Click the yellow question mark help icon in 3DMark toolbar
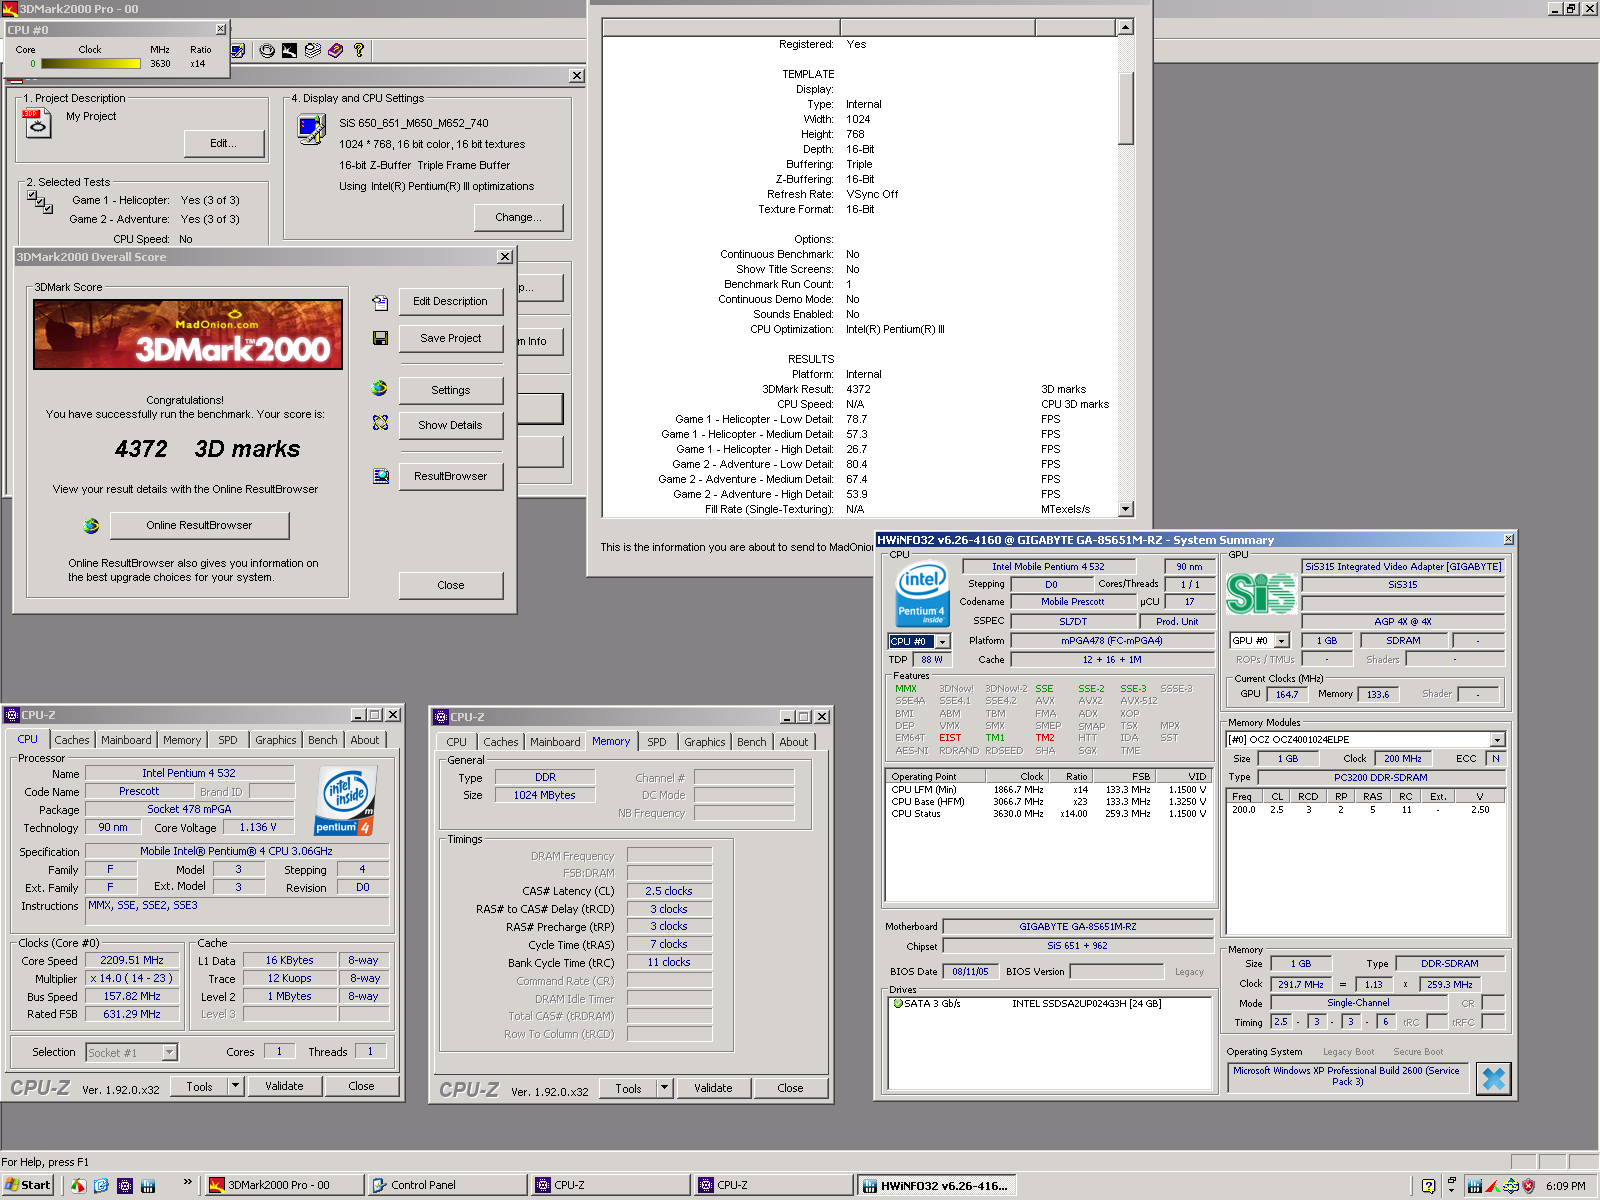 coord(359,50)
